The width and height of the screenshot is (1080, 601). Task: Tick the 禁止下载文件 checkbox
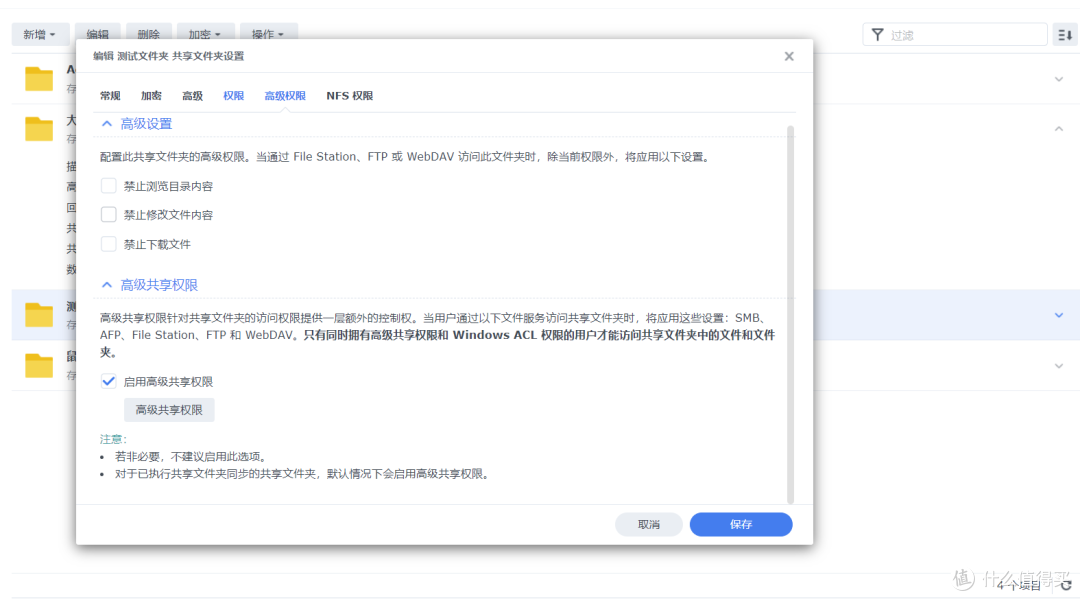click(x=108, y=244)
